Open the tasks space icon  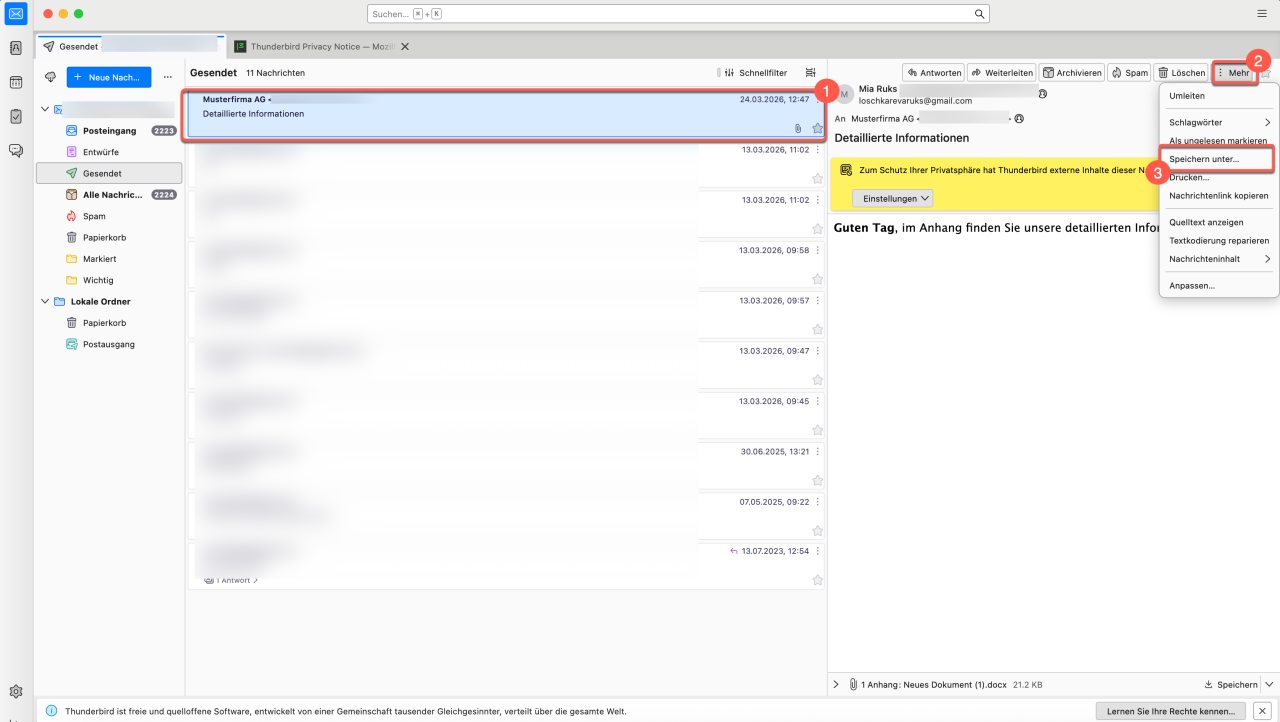click(16, 116)
